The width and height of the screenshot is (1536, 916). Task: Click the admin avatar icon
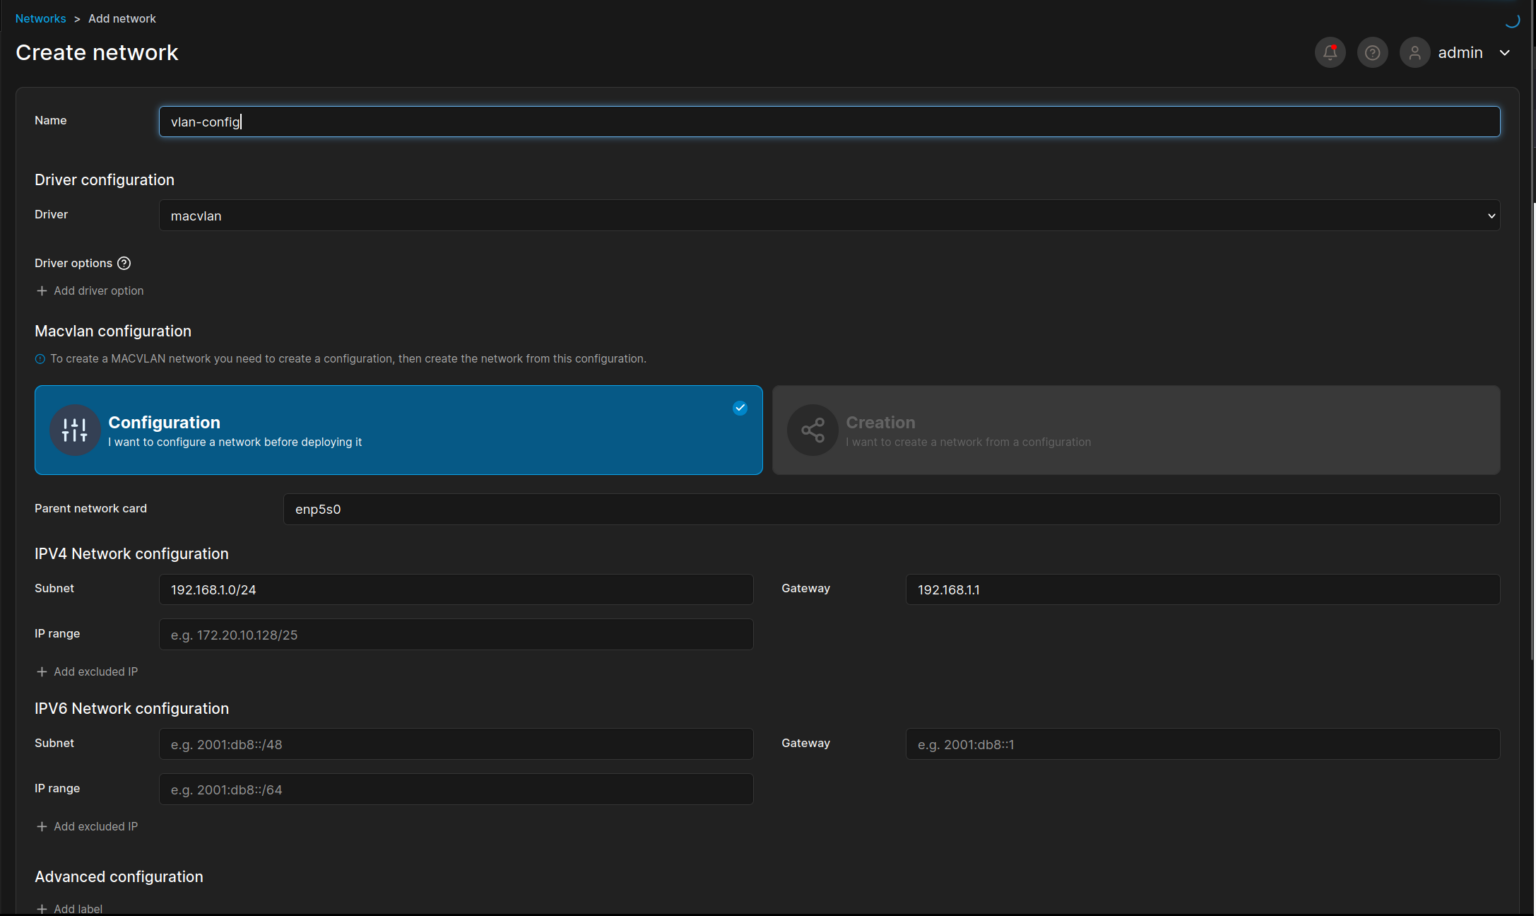pos(1414,52)
